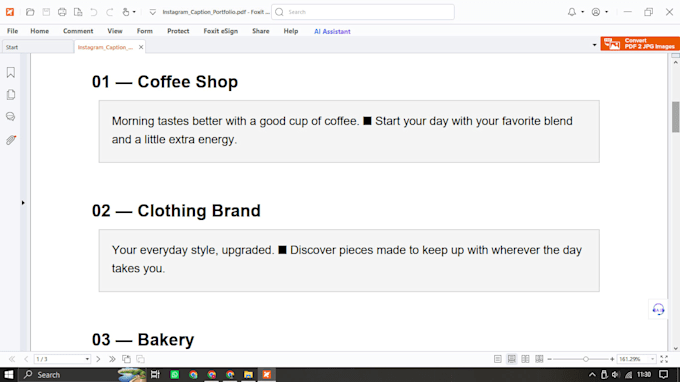Click the Print icon in quick toolbar
Screen dimensions: 680x382
point(62,12)
